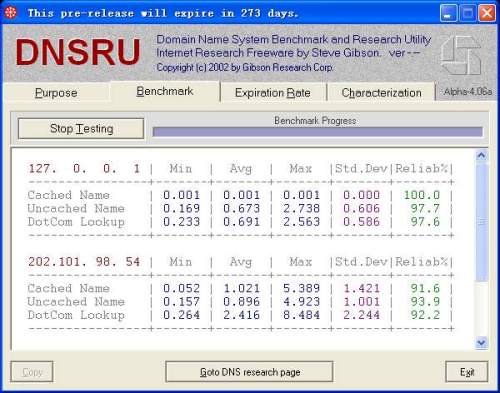Screen dimensions: 500x393
Task: Click the red DNSRU app icon in title bar
Action: click(10, 13)
